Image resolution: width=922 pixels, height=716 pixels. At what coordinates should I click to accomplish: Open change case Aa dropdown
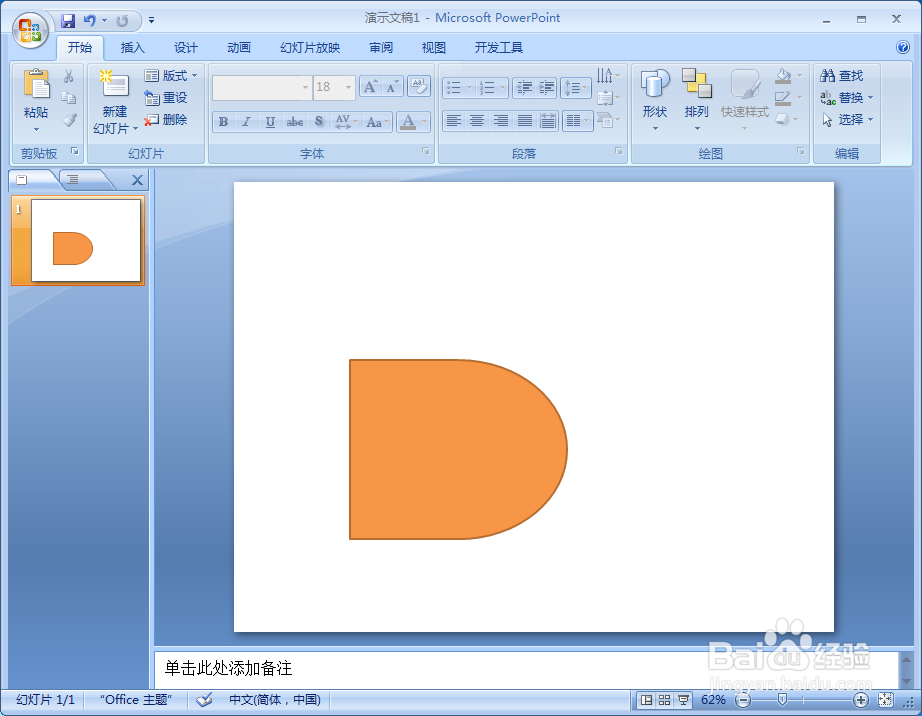coord(377,122)
